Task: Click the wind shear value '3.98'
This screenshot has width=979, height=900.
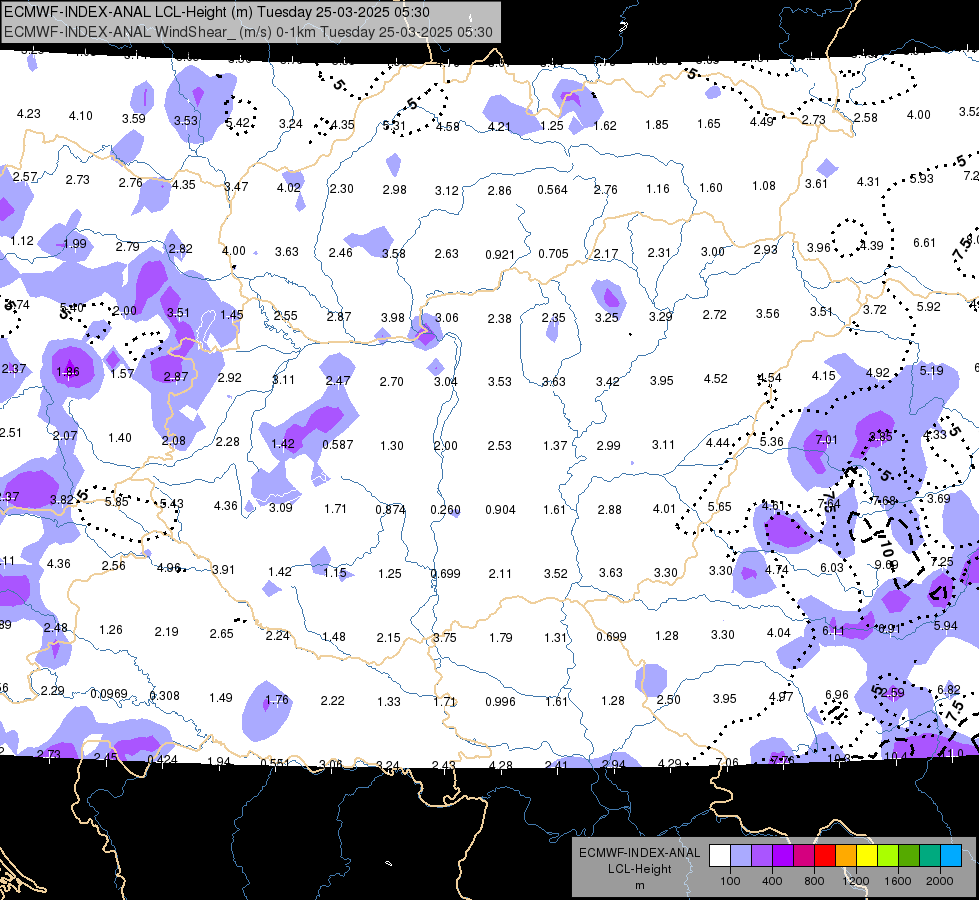Action: [x=393, y=317]
